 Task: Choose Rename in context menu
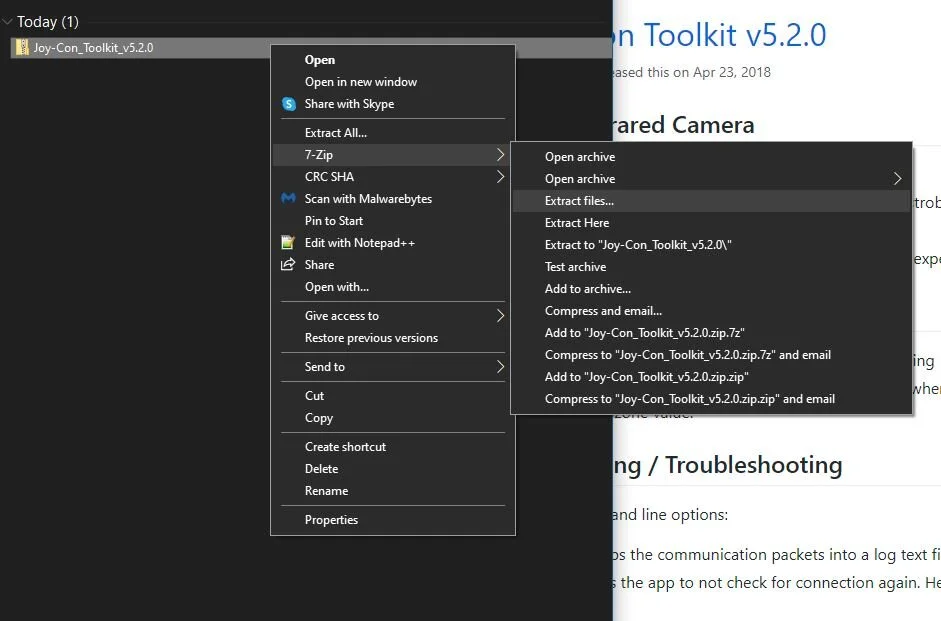393,491
